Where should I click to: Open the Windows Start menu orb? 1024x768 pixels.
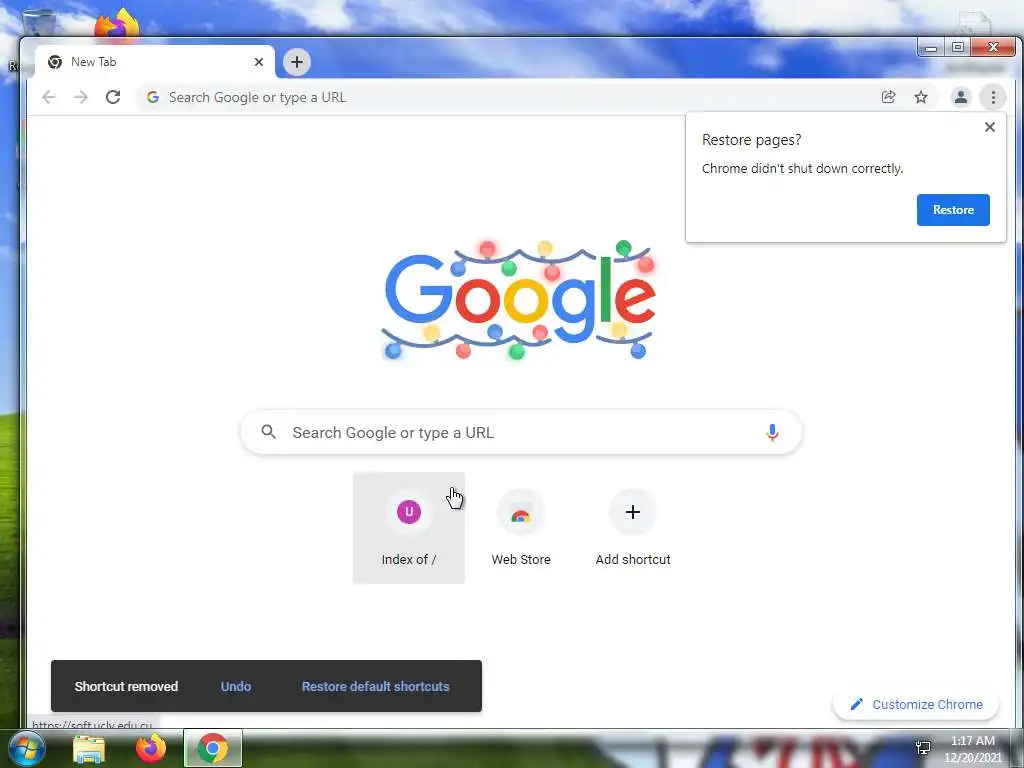26,748
